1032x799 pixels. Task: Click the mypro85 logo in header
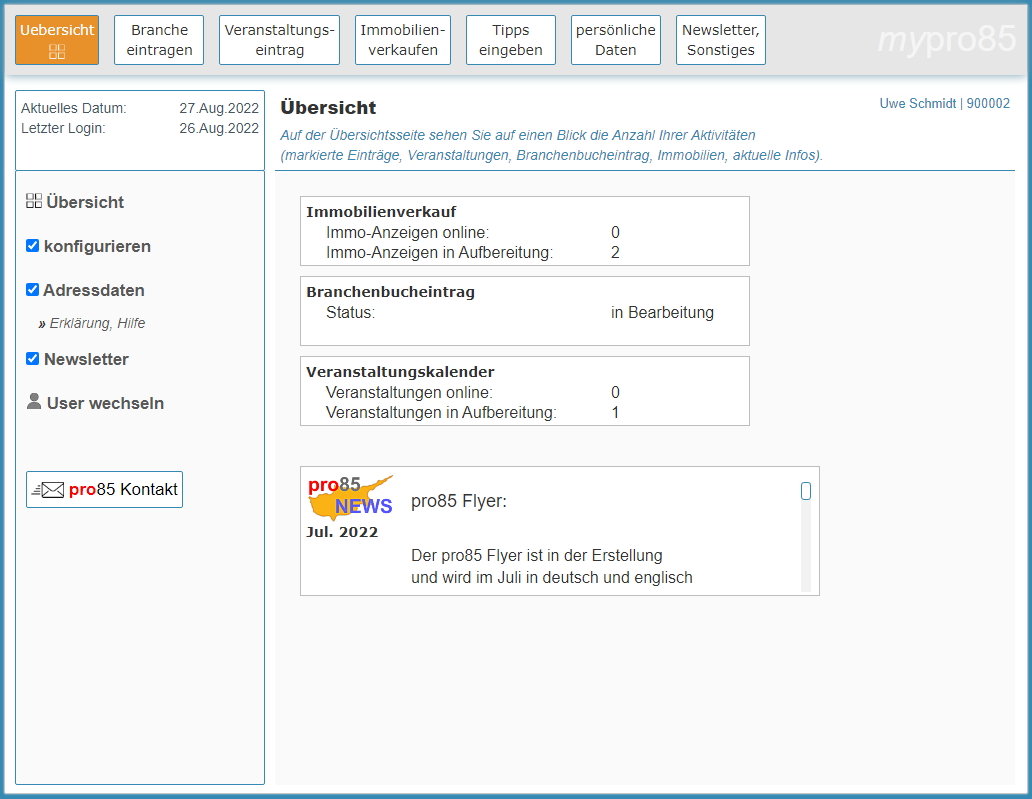945,40
